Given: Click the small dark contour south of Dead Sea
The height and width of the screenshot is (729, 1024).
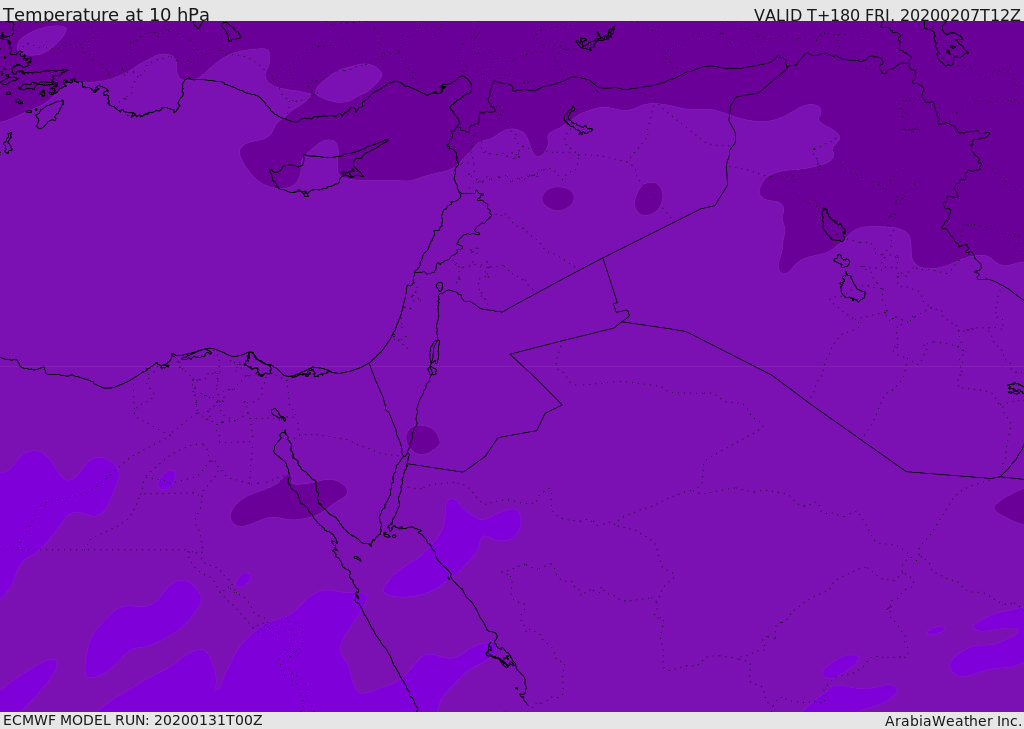Looking at the screenshot, I should (x=423, y=440).
